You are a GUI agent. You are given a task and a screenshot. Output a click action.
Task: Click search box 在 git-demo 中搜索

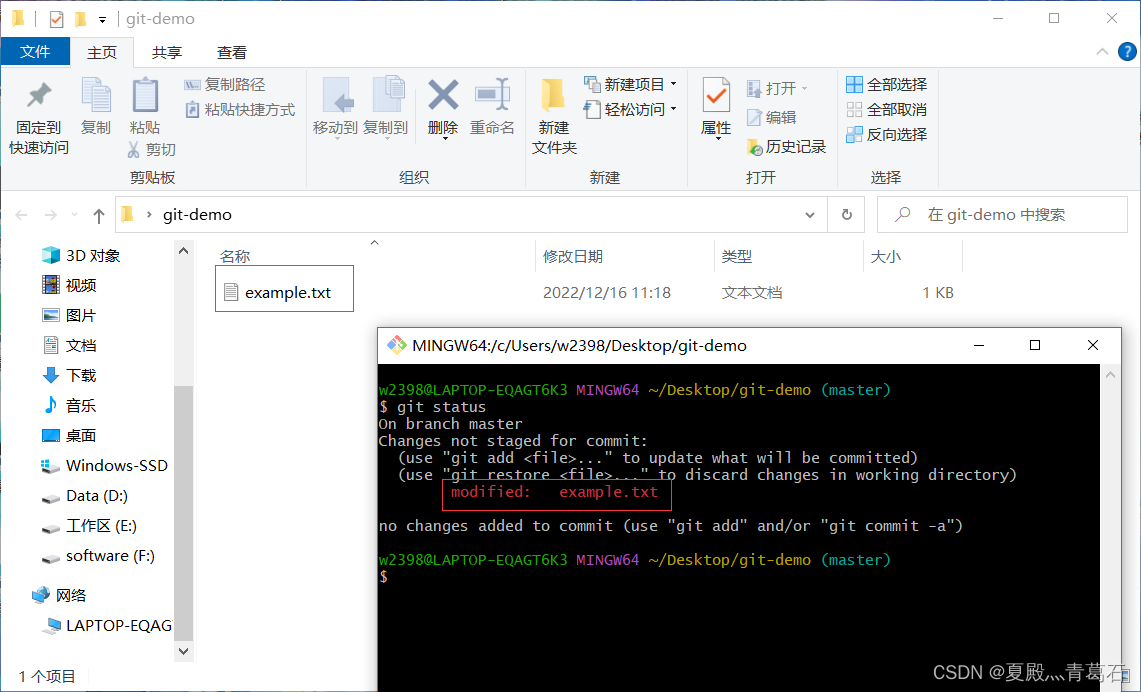click(1002, 215)
